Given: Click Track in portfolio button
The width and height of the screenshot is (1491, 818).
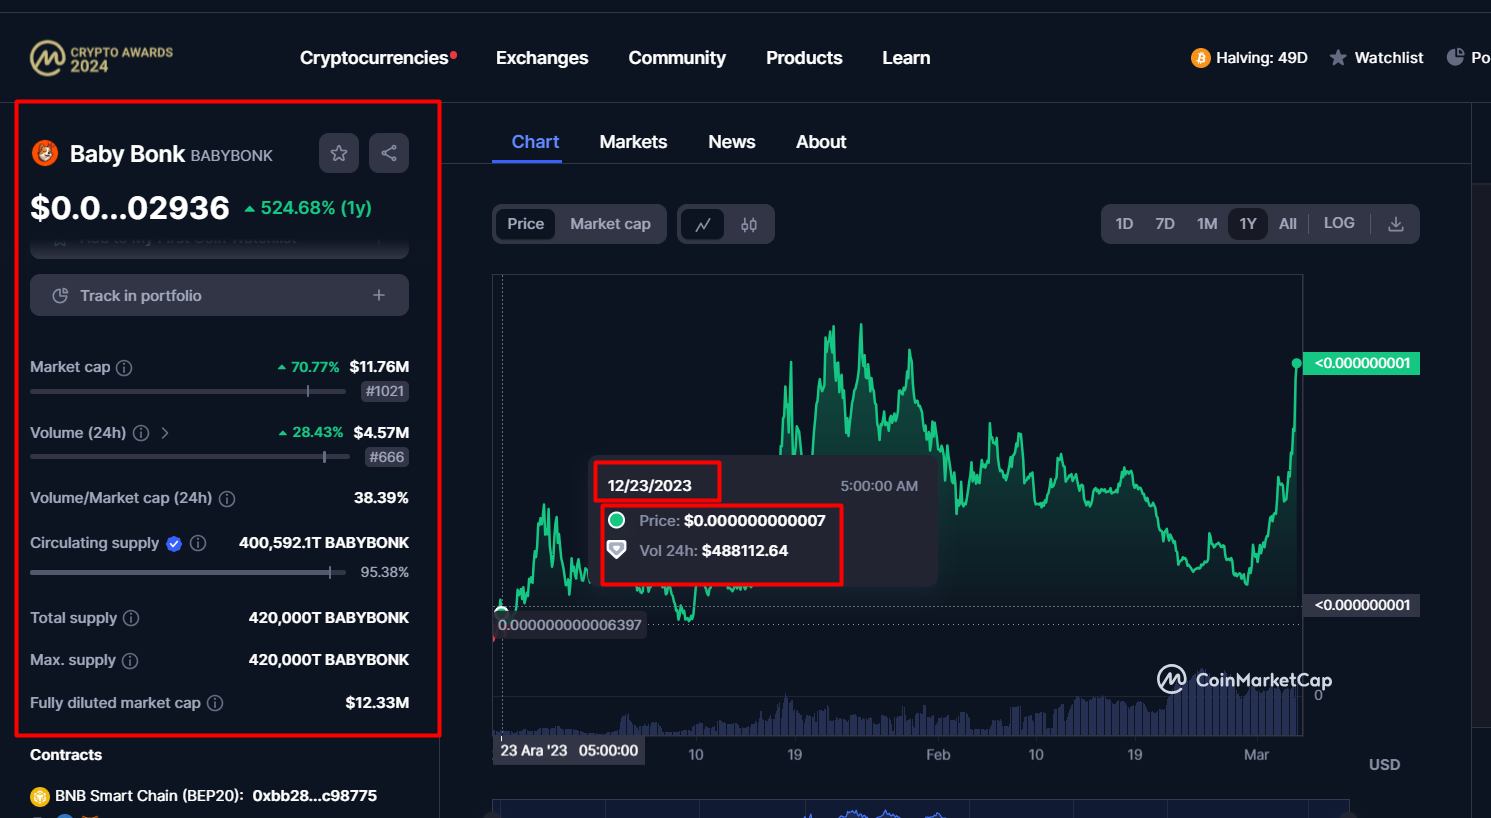Looking at the screenshot, I should pos(219,295).
